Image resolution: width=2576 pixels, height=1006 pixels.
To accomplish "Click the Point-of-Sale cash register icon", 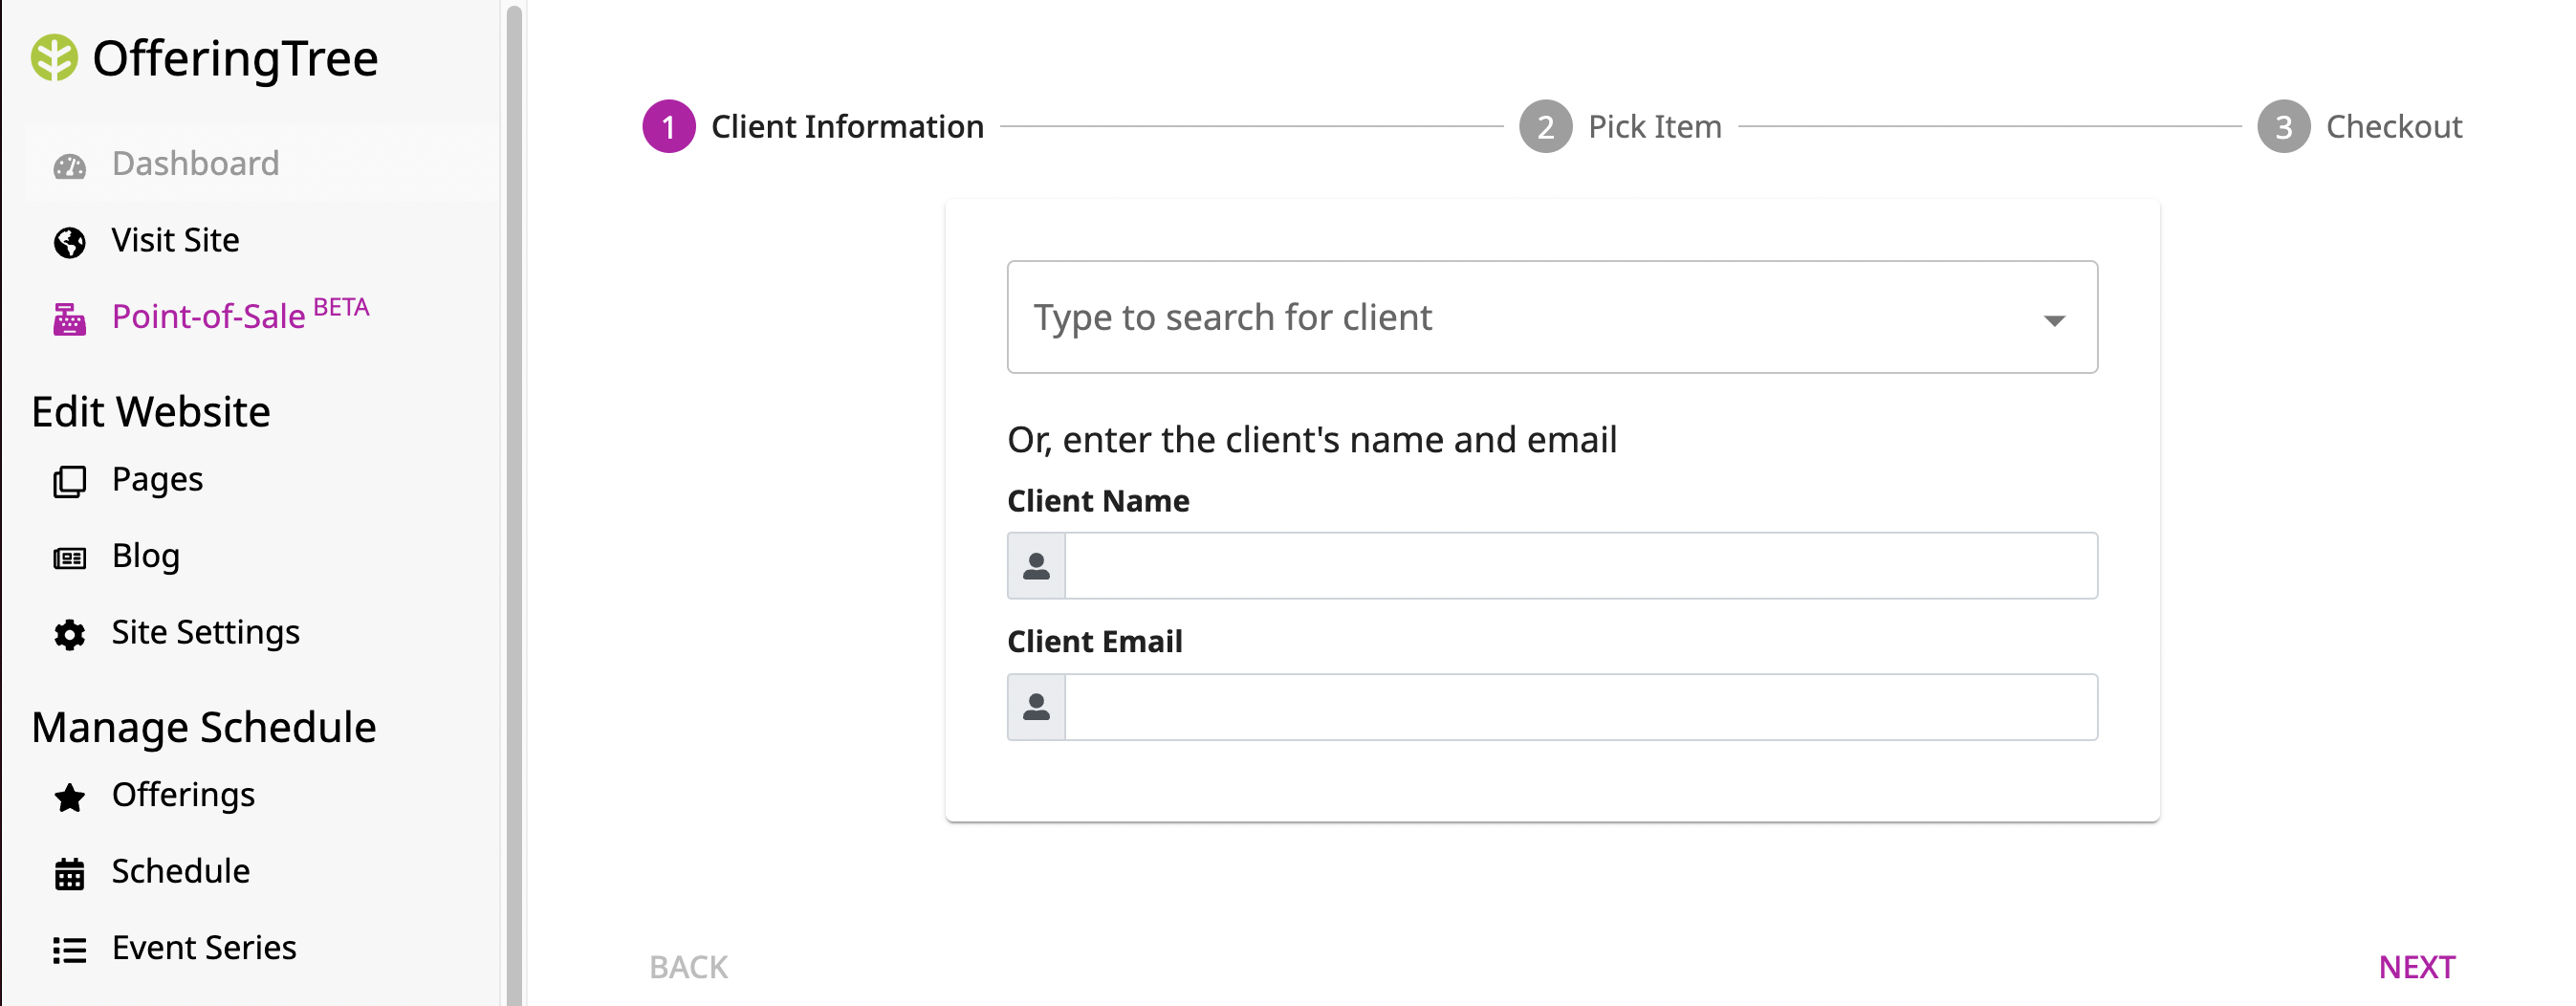I will pyautogui.click(x=69, y=319).
